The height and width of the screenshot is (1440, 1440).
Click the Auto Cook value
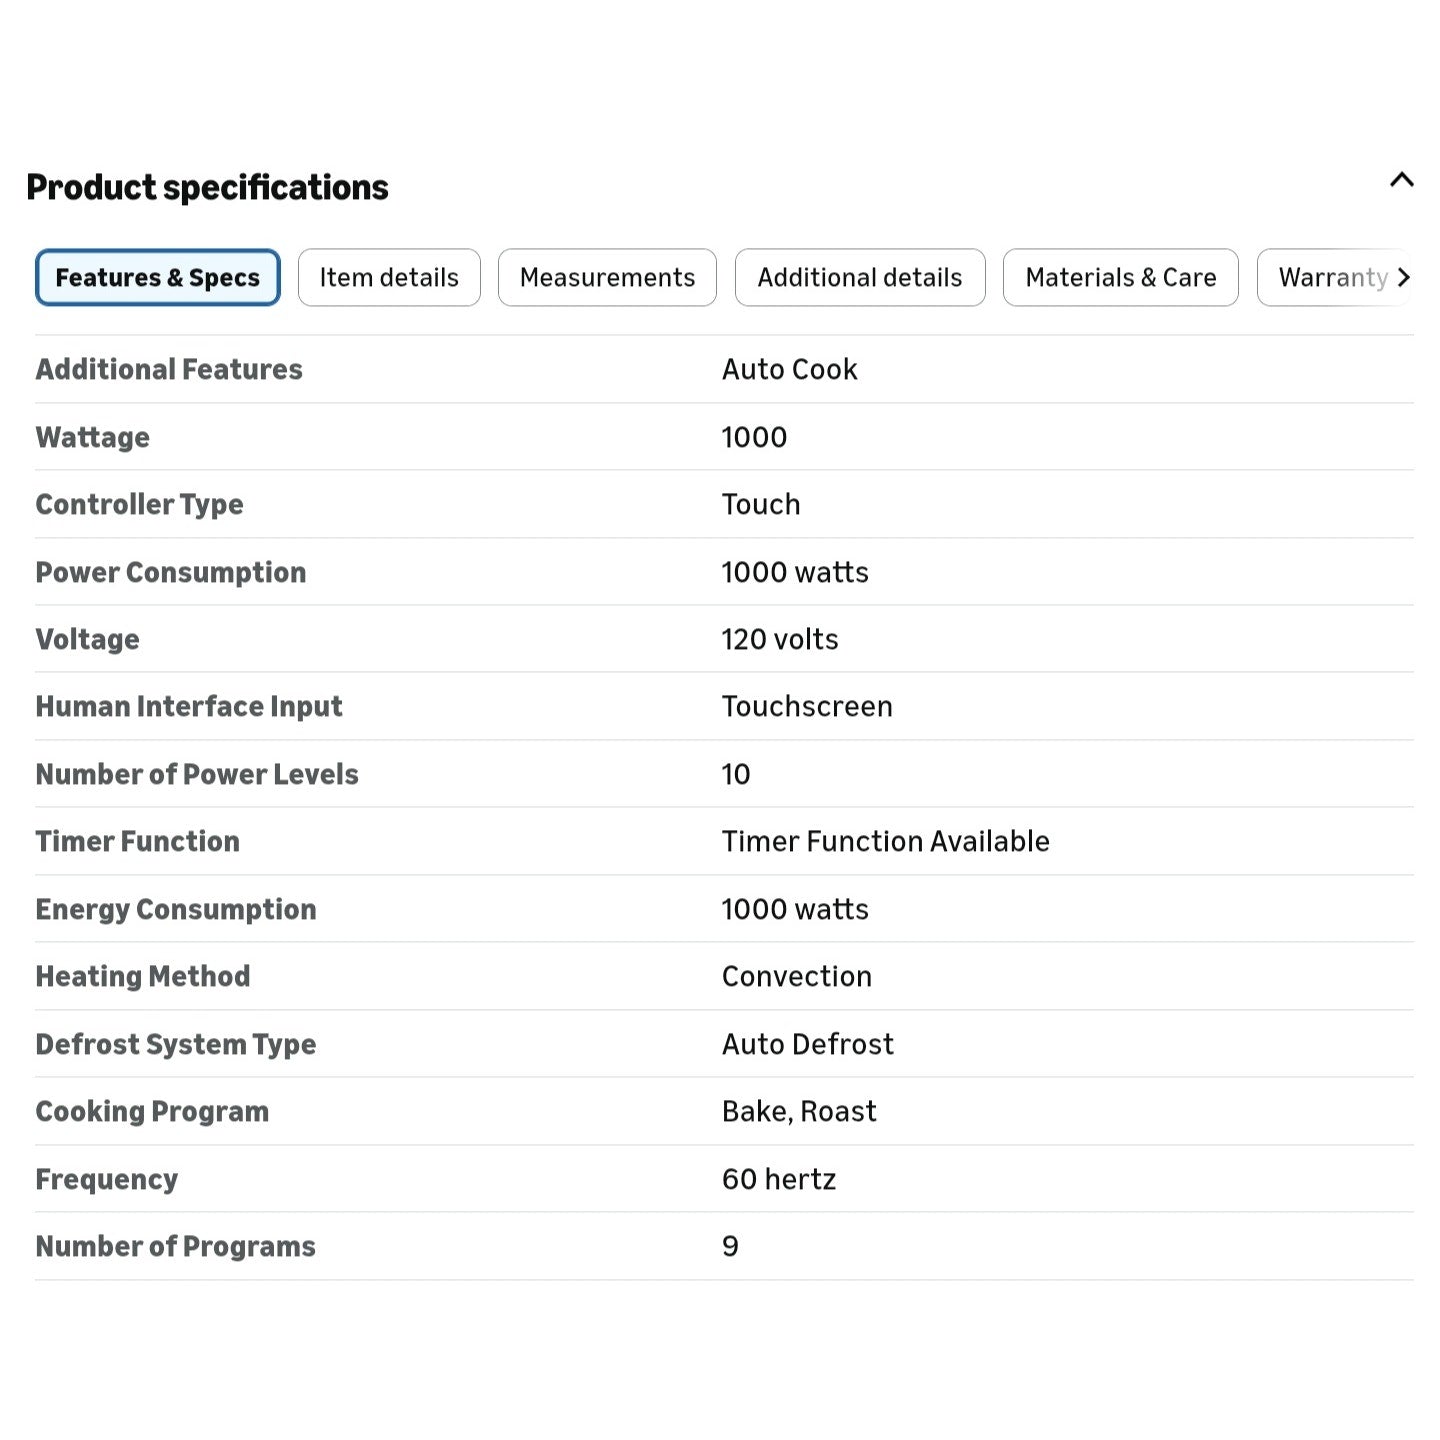click(790, 369)
